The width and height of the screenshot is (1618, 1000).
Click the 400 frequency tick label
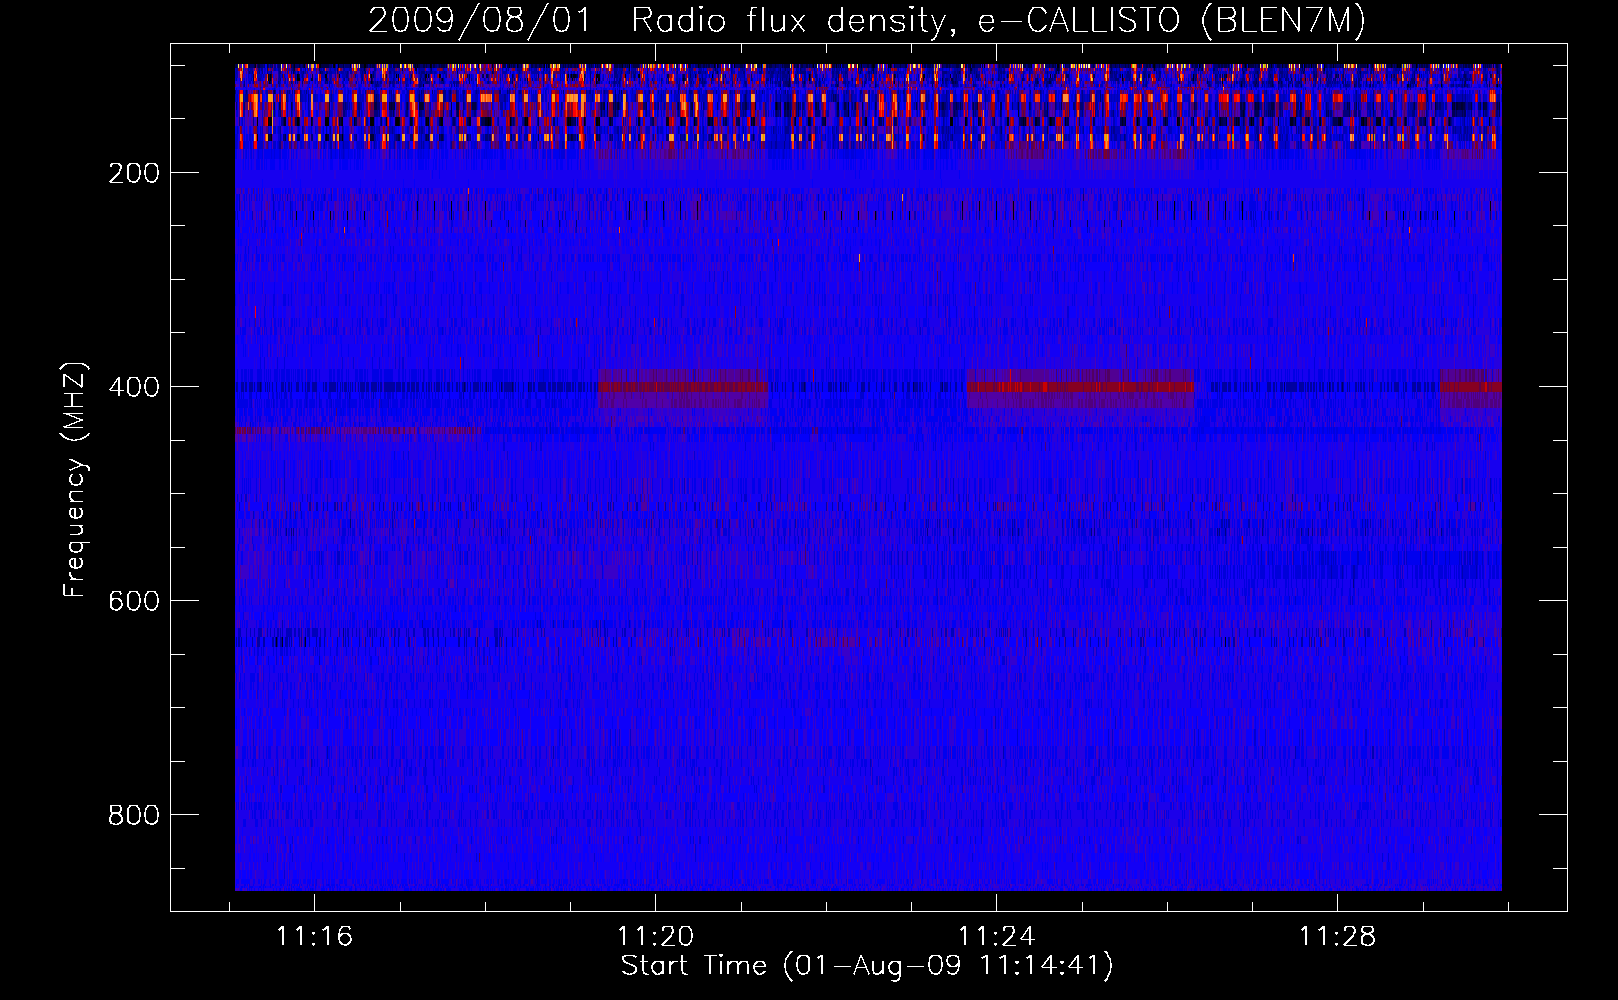tap(134, 387)
